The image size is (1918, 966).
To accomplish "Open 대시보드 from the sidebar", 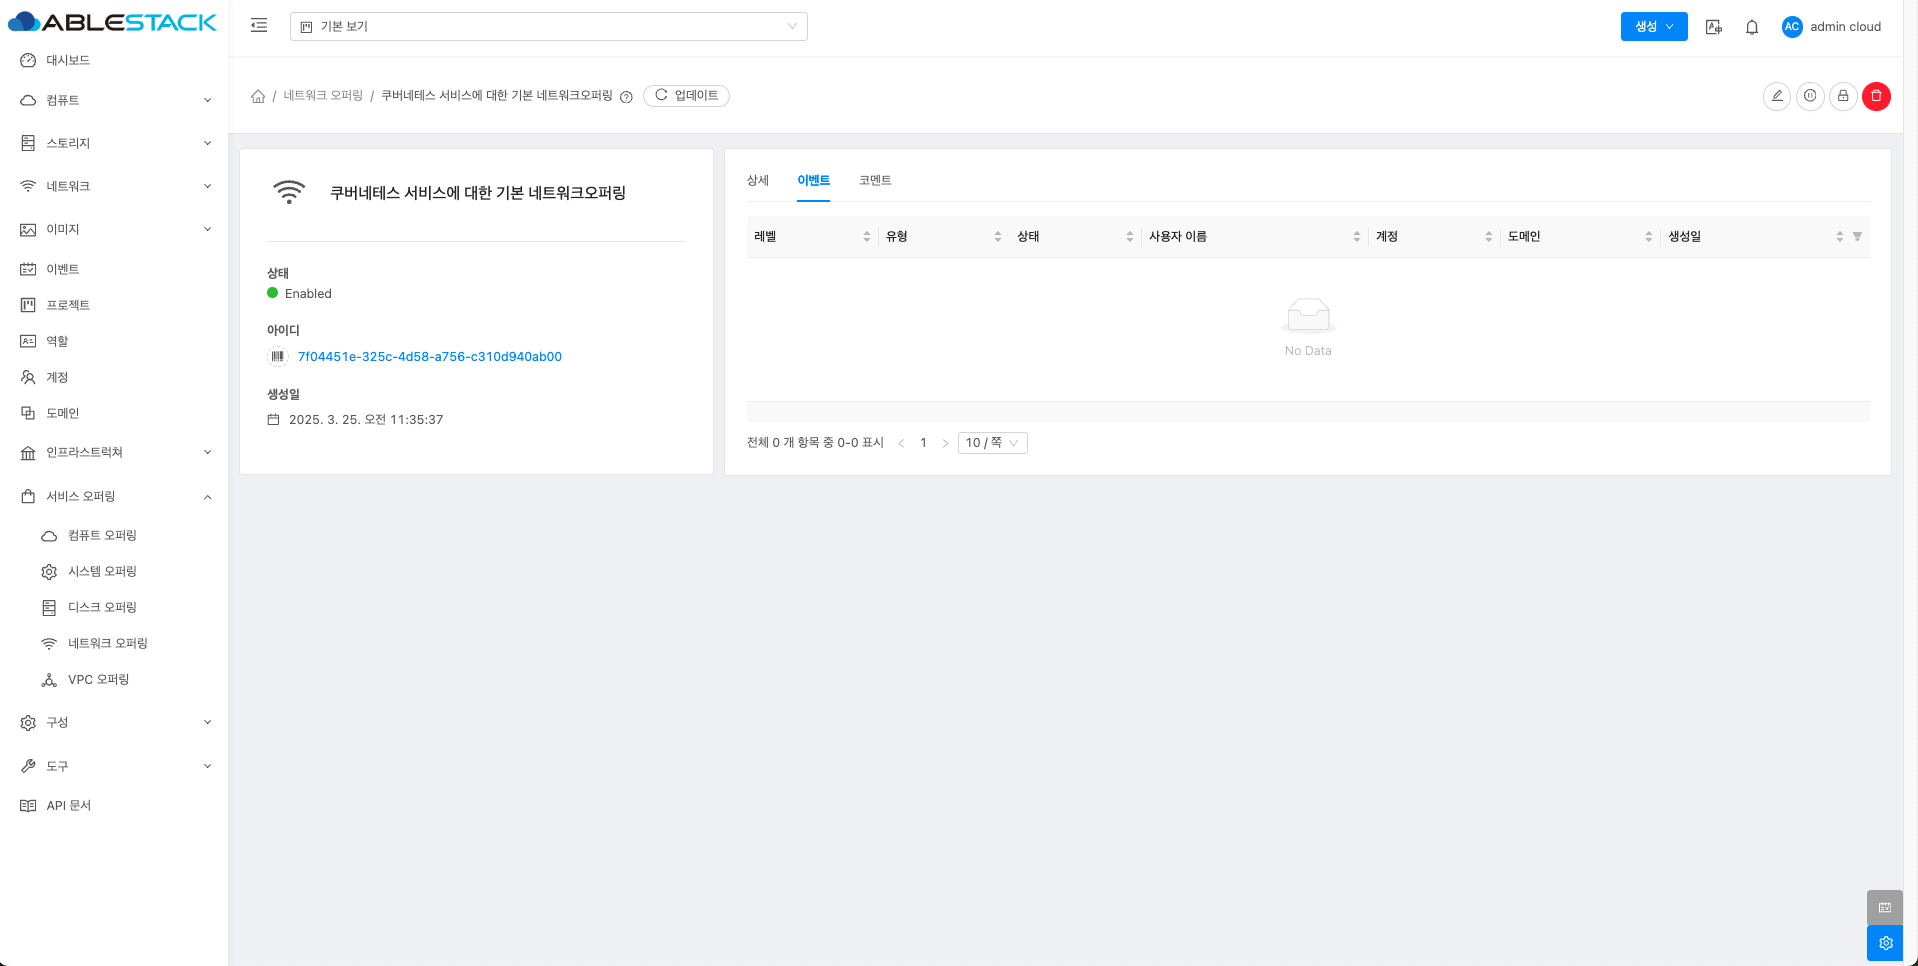I will pyautogui.click(x=68, y=60).
